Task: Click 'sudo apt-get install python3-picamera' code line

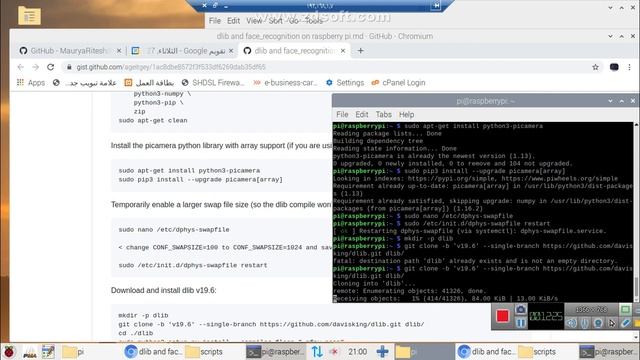Action: tap(189, 171)
